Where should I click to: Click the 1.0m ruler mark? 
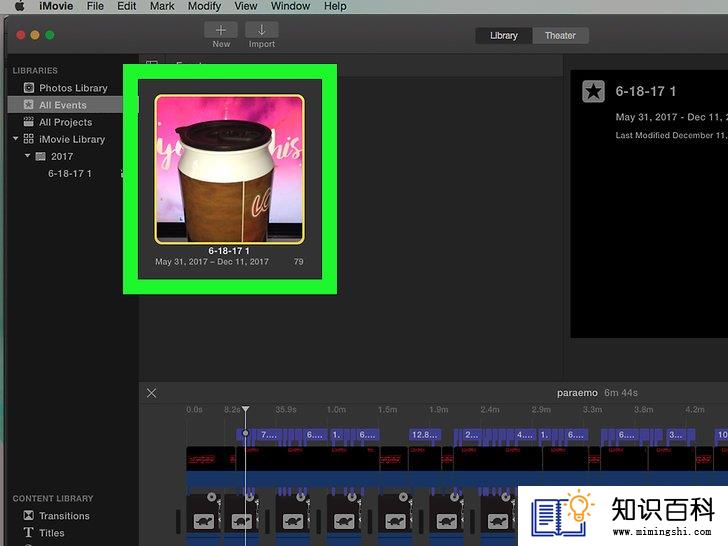pyautogui.click(x=336, y=410)
